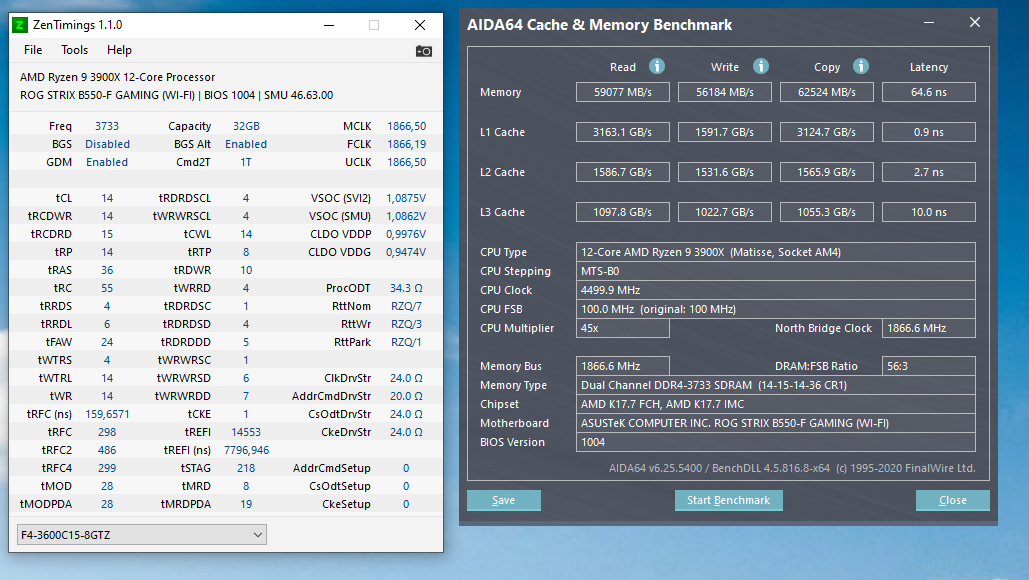This screenshot has width=1029, height=580.
Task: Click the L1 Cache Write 1591.7 GB/s field
Action: (724, 132)
